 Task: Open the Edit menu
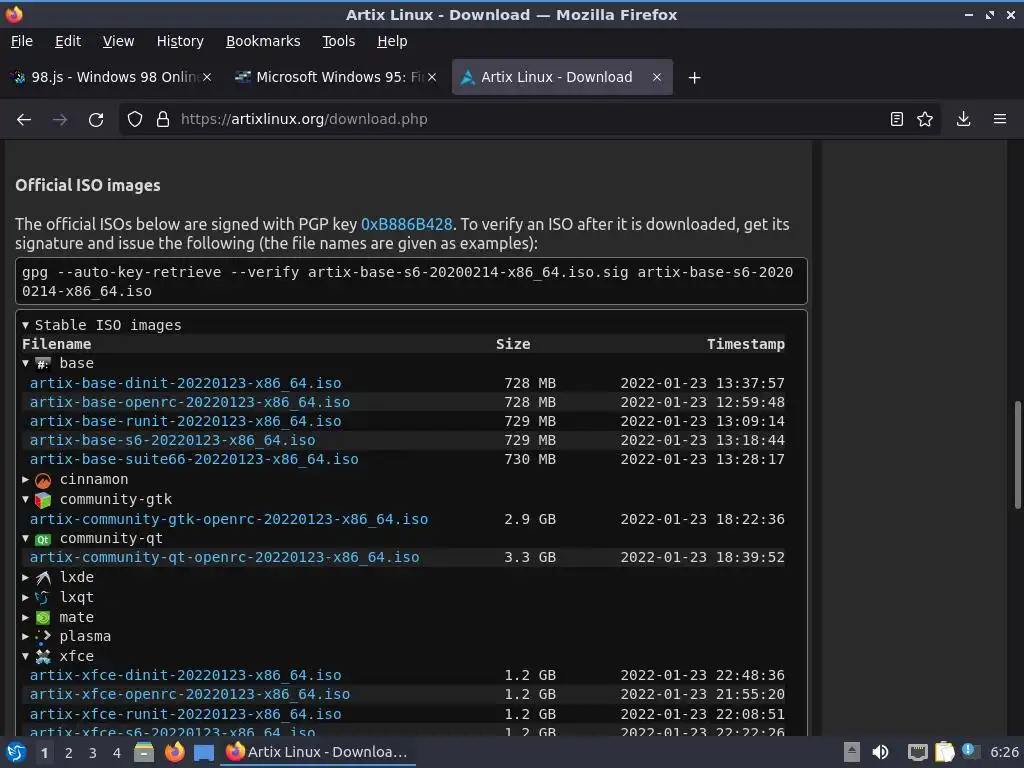coord(68,41)
